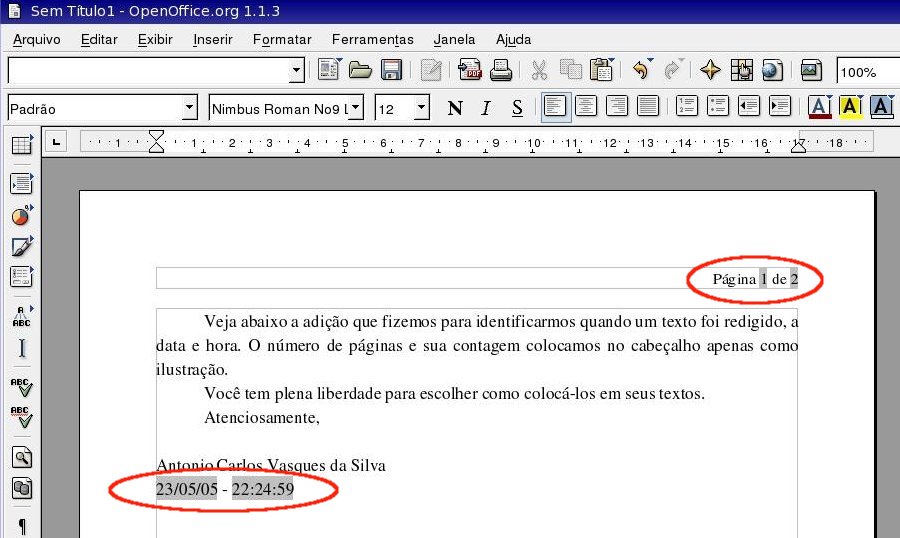Open the font size 12 dropdown
The image size is (900, 538).
click(422, 108)
